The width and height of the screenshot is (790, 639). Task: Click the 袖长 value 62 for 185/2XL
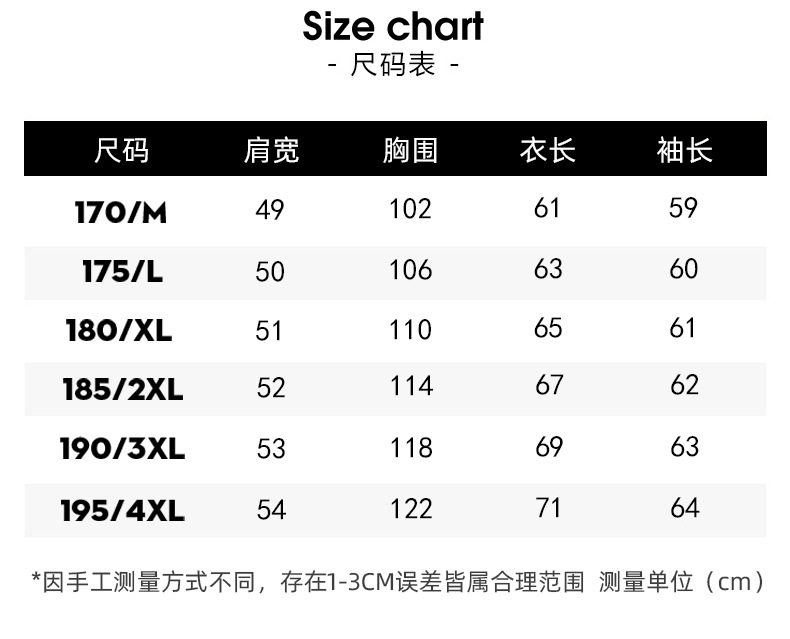pos(684,386)
